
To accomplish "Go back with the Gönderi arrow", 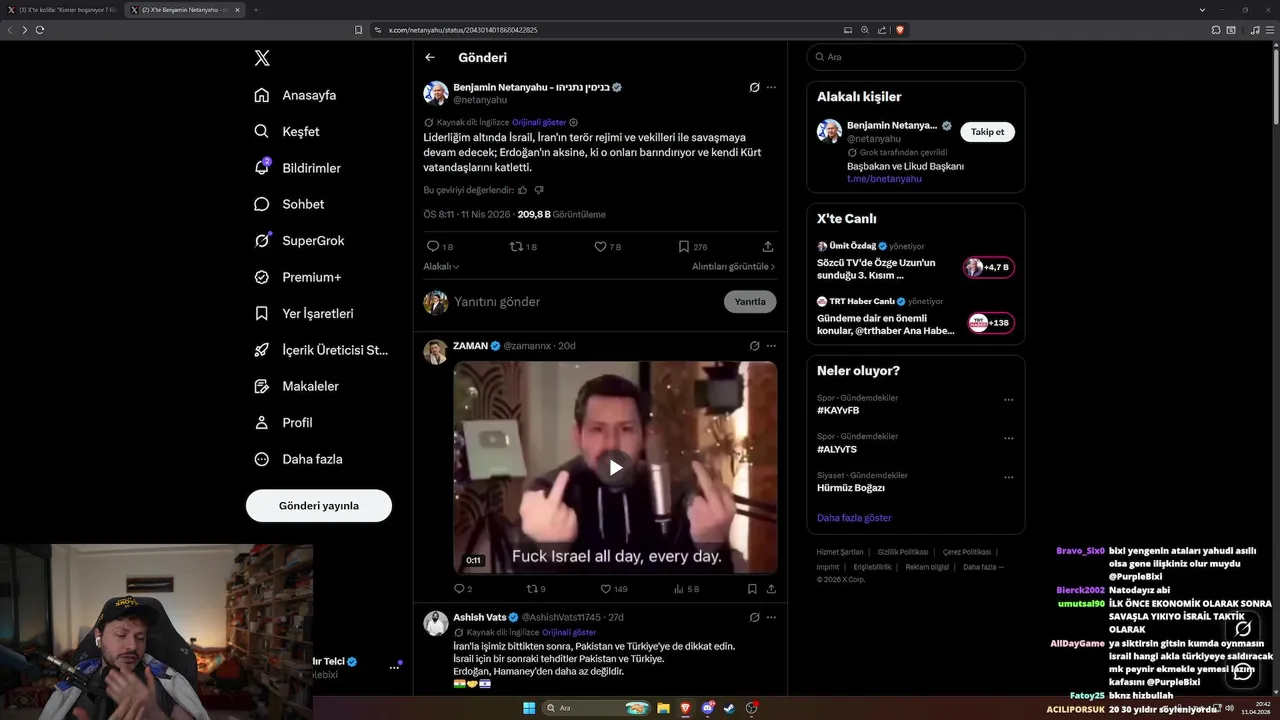I will [x=430, y=58].
